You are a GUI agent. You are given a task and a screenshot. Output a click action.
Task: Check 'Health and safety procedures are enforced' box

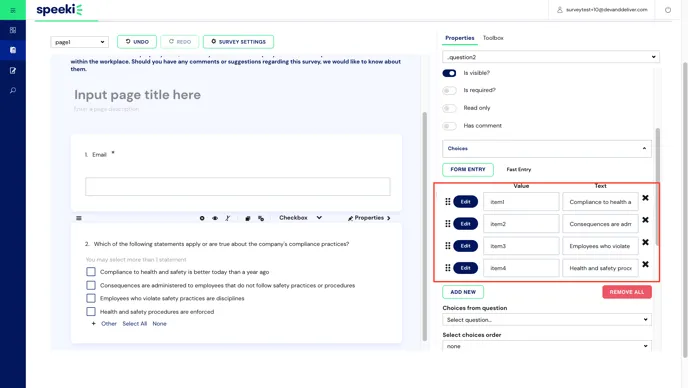pos(91,312)
